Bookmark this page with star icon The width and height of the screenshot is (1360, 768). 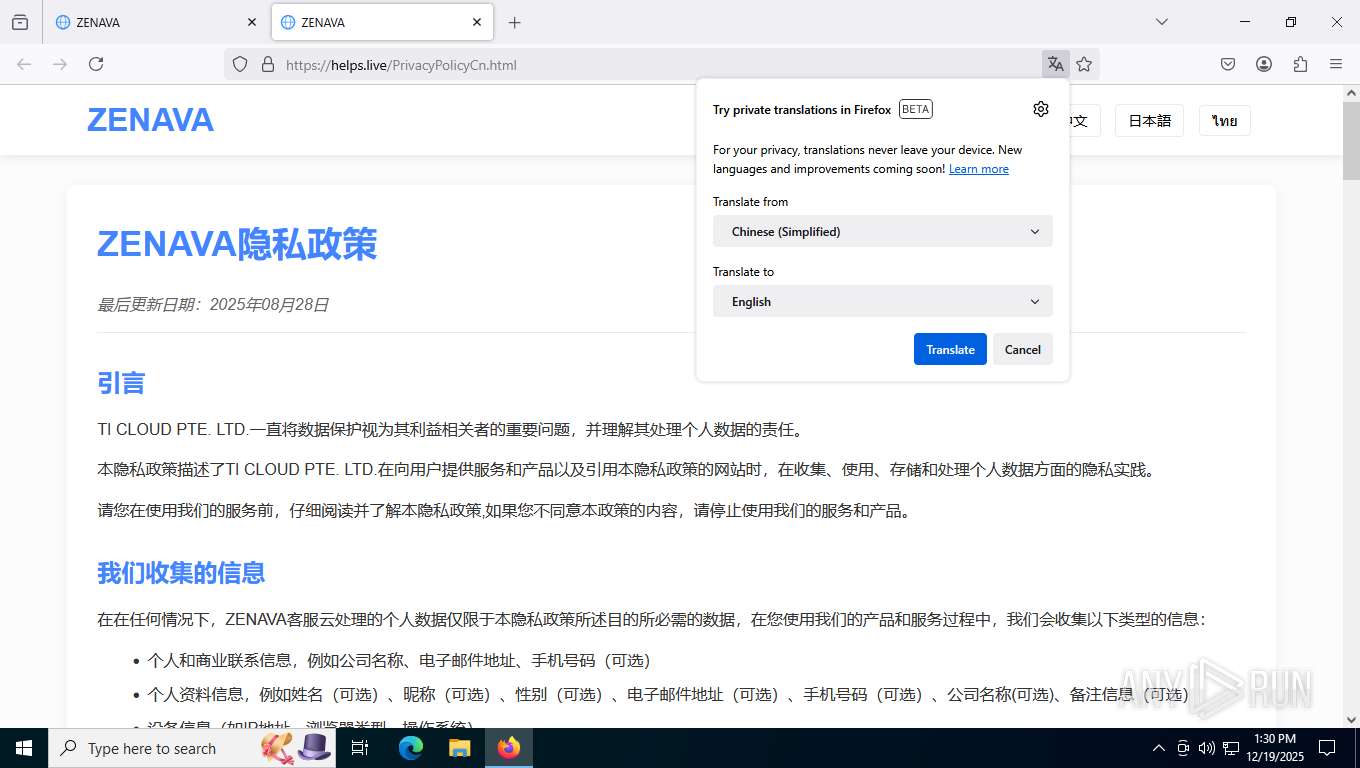coord(1084,64)
